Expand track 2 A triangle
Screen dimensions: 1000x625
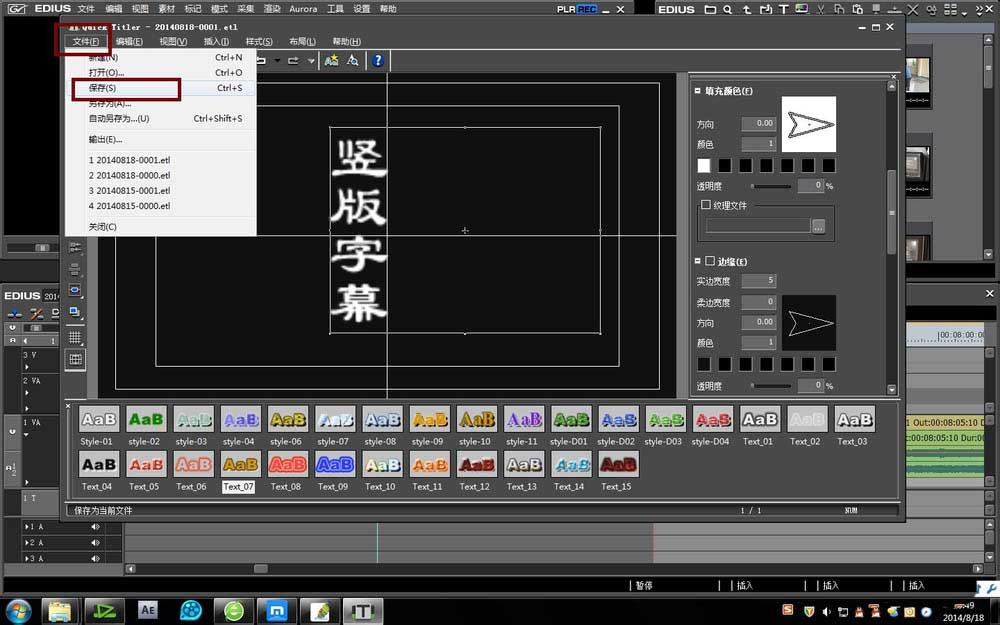tap(27, 543)
